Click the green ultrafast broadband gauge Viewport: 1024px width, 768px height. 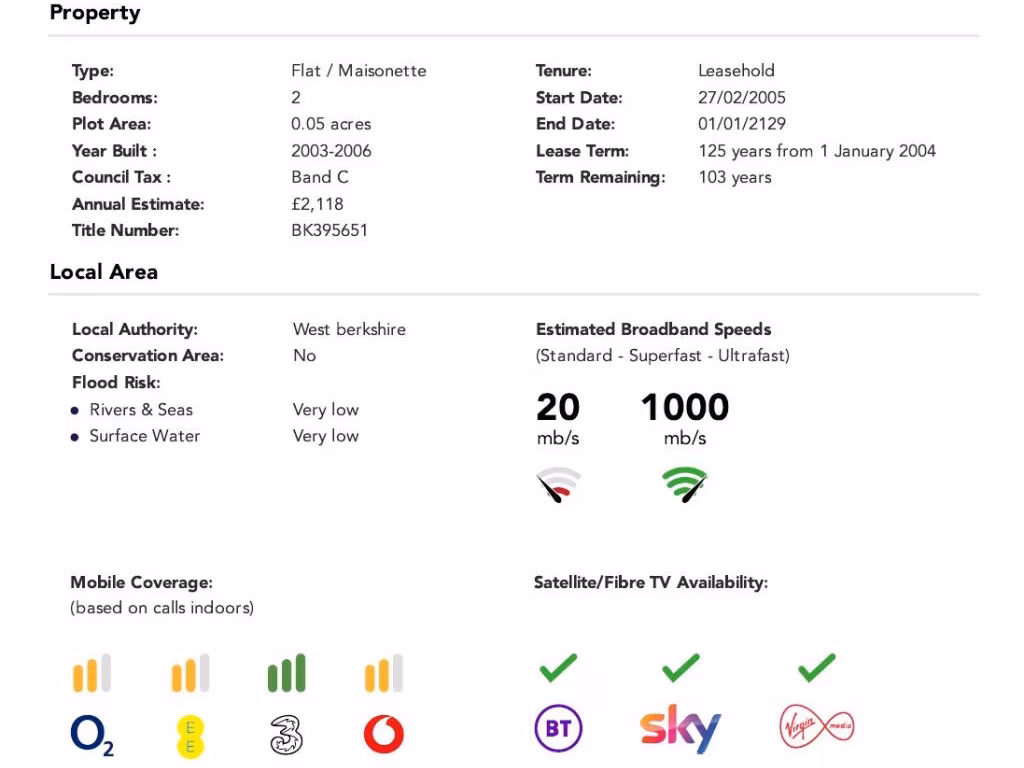[685, 485]
